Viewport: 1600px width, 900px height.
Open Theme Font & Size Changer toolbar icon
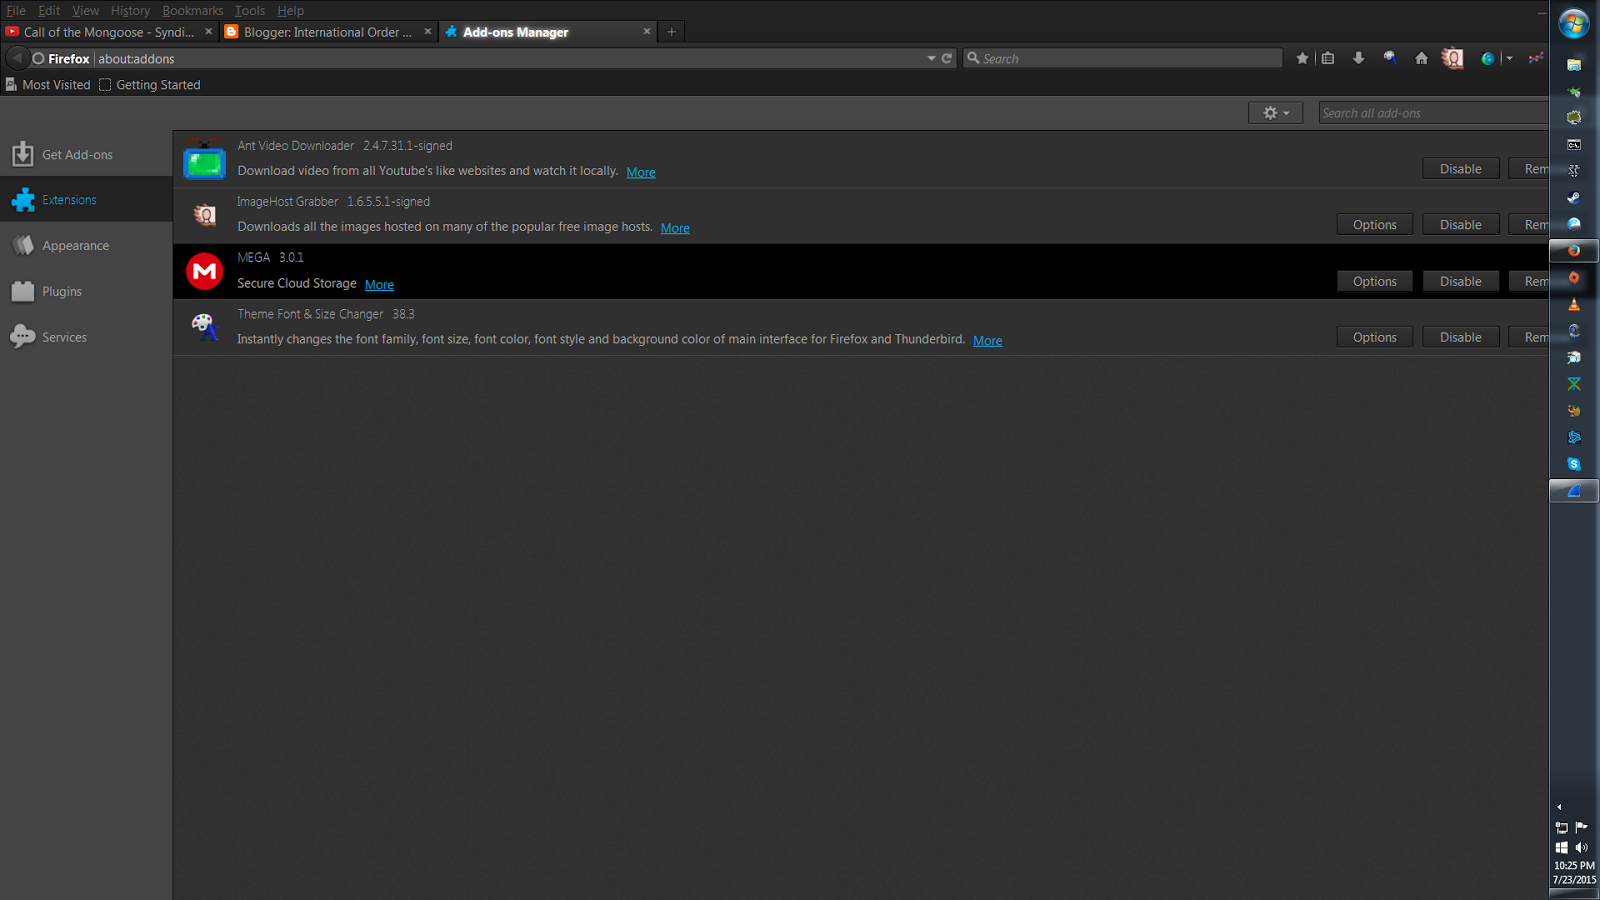click(1390, 58)
